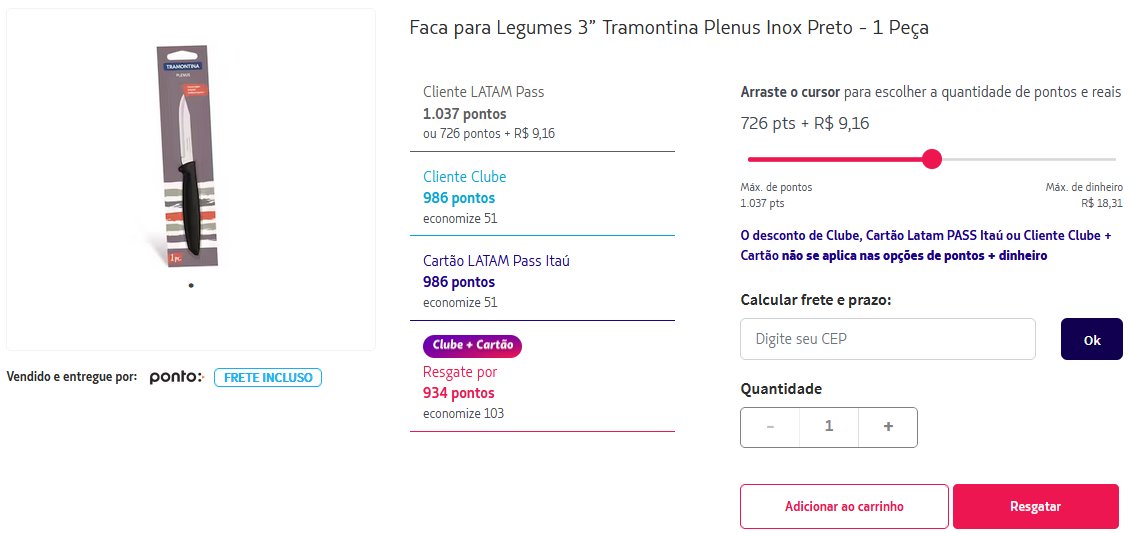Decrease quantity with the minus button
This screenshot has height=533, width=1130.
point(770,427)
